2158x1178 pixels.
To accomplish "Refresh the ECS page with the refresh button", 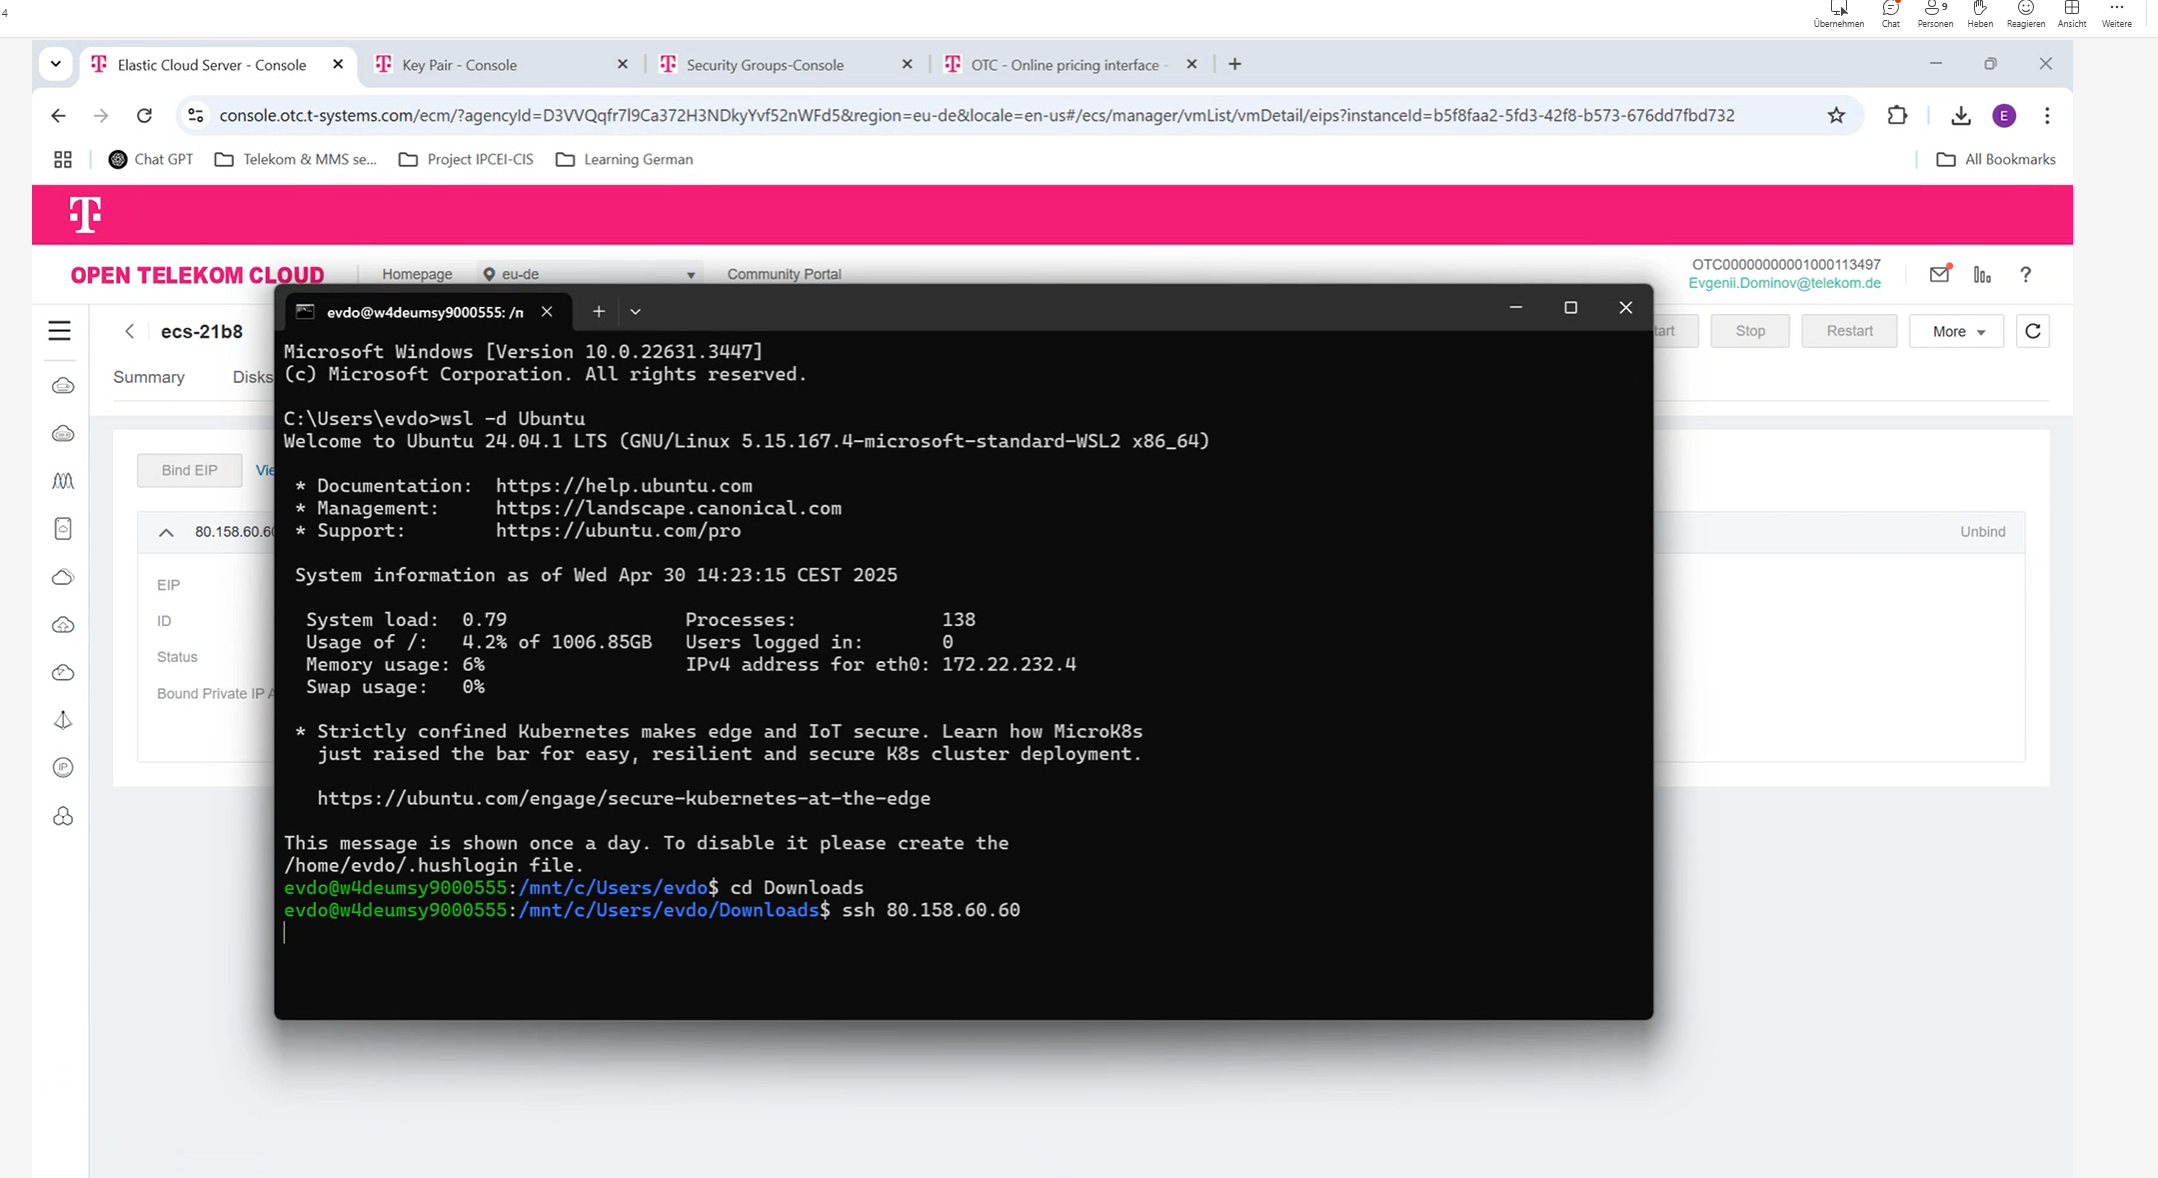I will [x=2033, y=331].
